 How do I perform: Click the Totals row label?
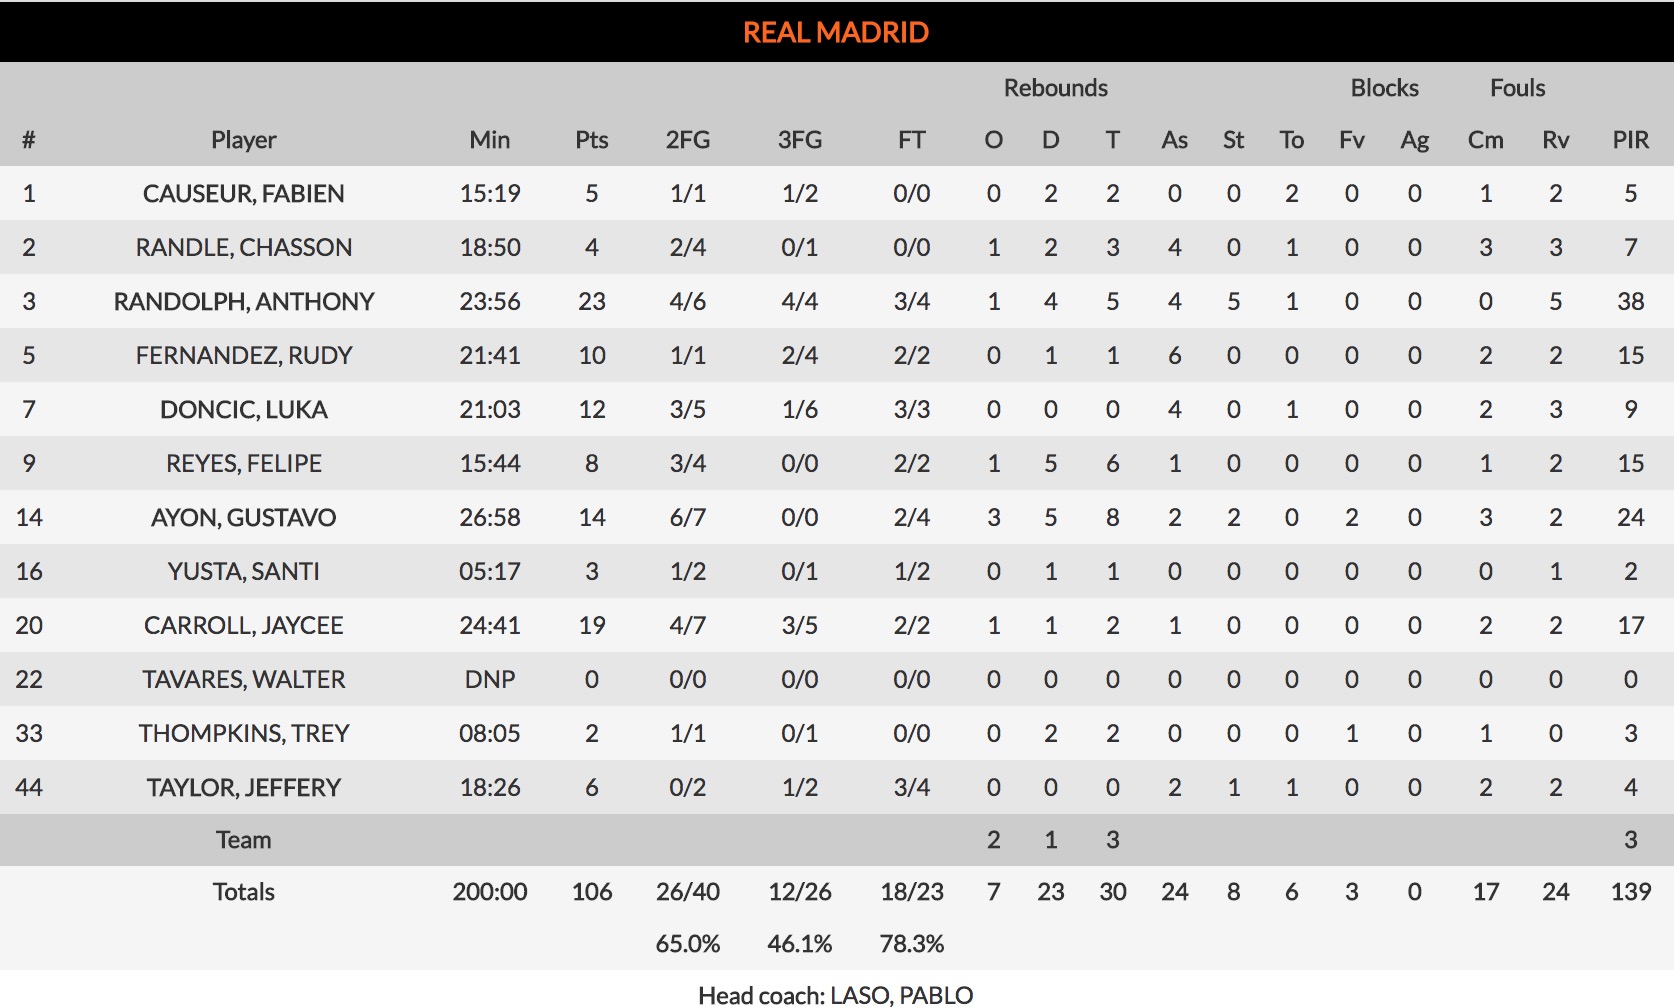[x=243, y=891]
